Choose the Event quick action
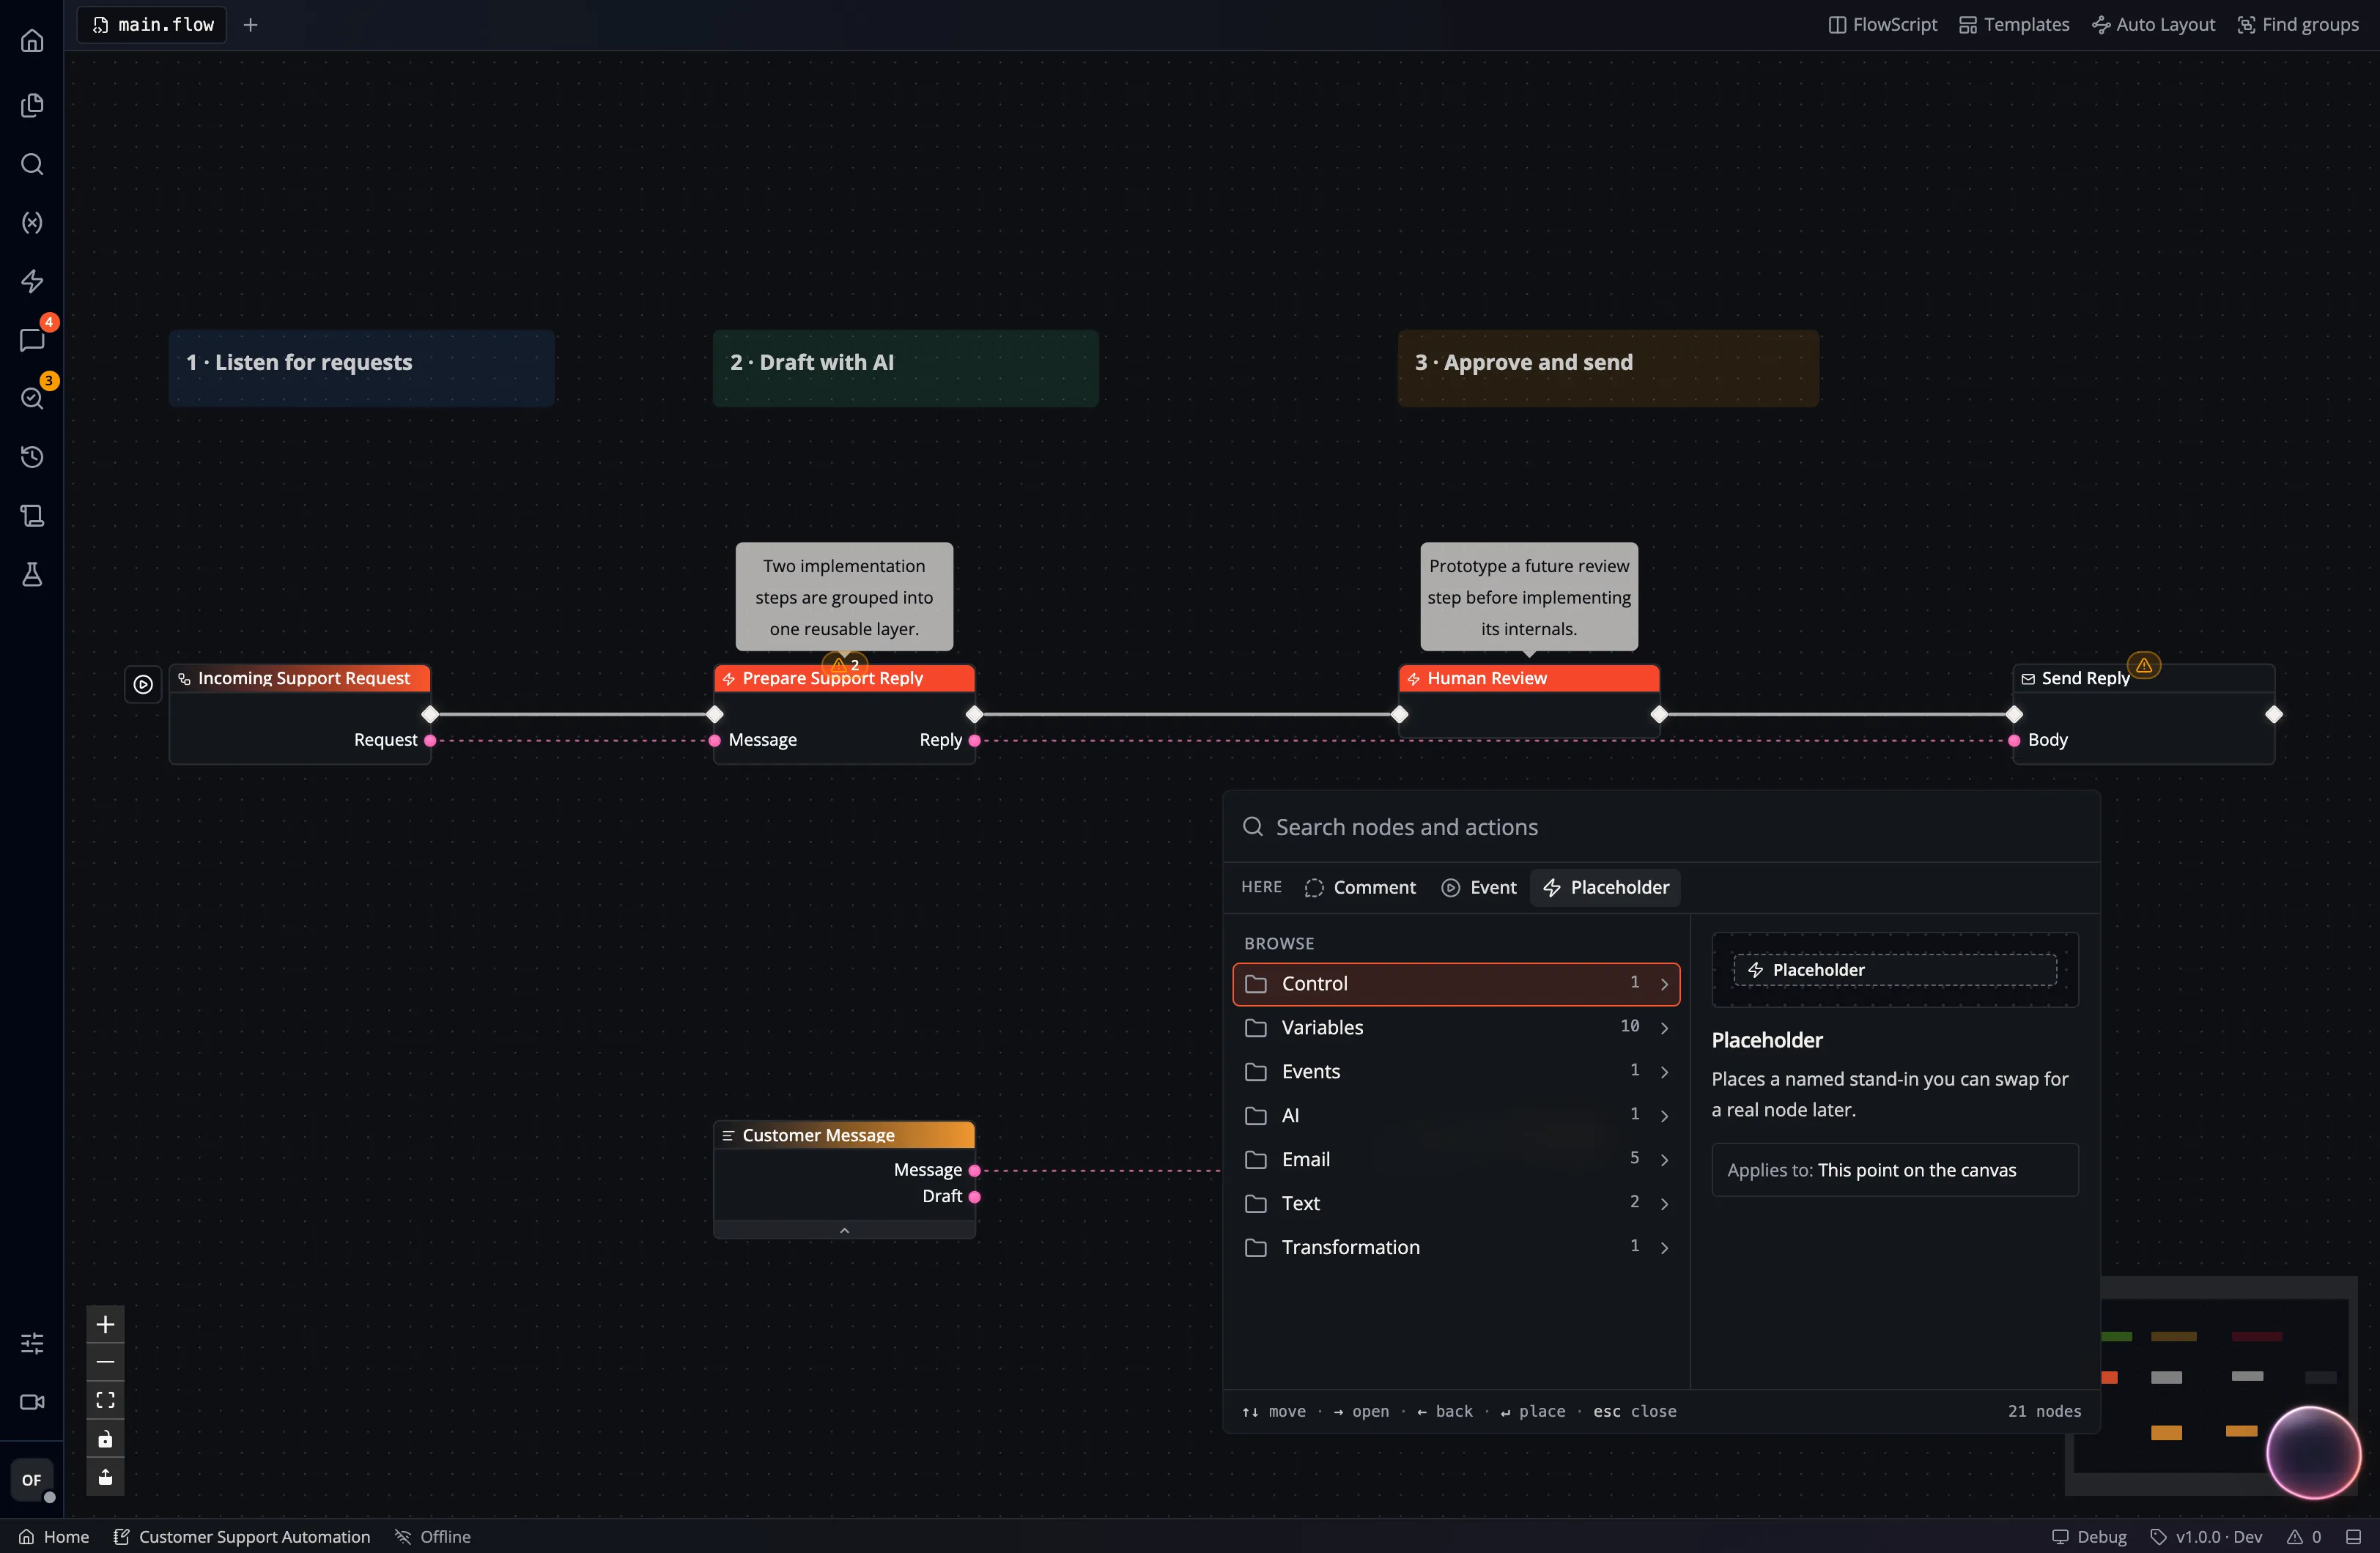The height and width of the screenshot is (1553, 2380). click(x=1479, y=888)
